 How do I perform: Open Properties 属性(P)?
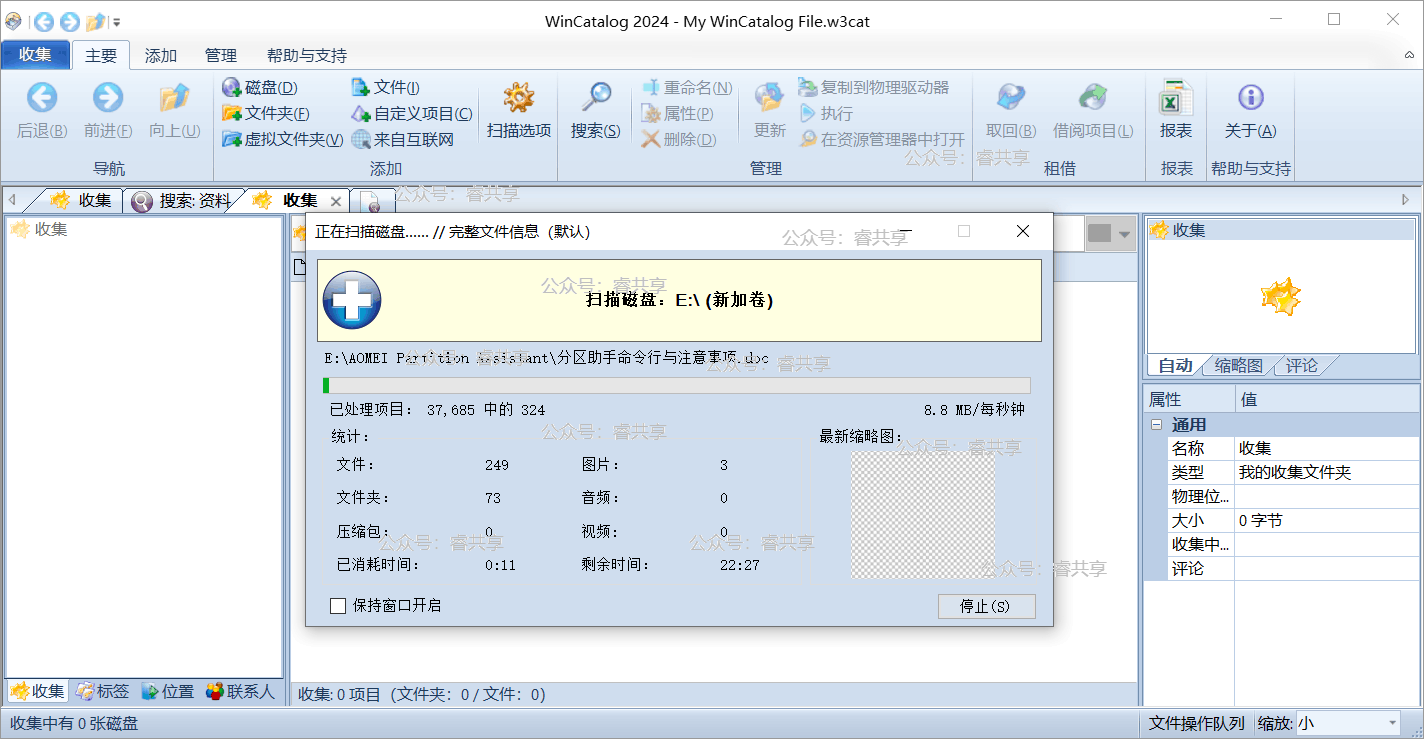click(677, 114)
